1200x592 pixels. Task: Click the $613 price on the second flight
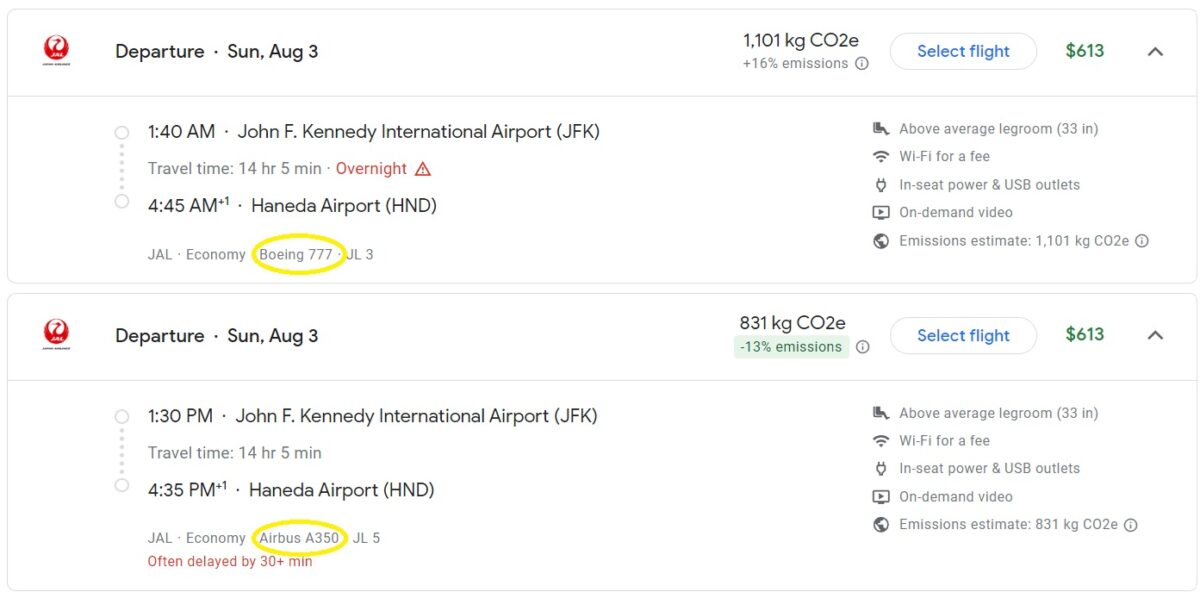tap(1084, 335)
